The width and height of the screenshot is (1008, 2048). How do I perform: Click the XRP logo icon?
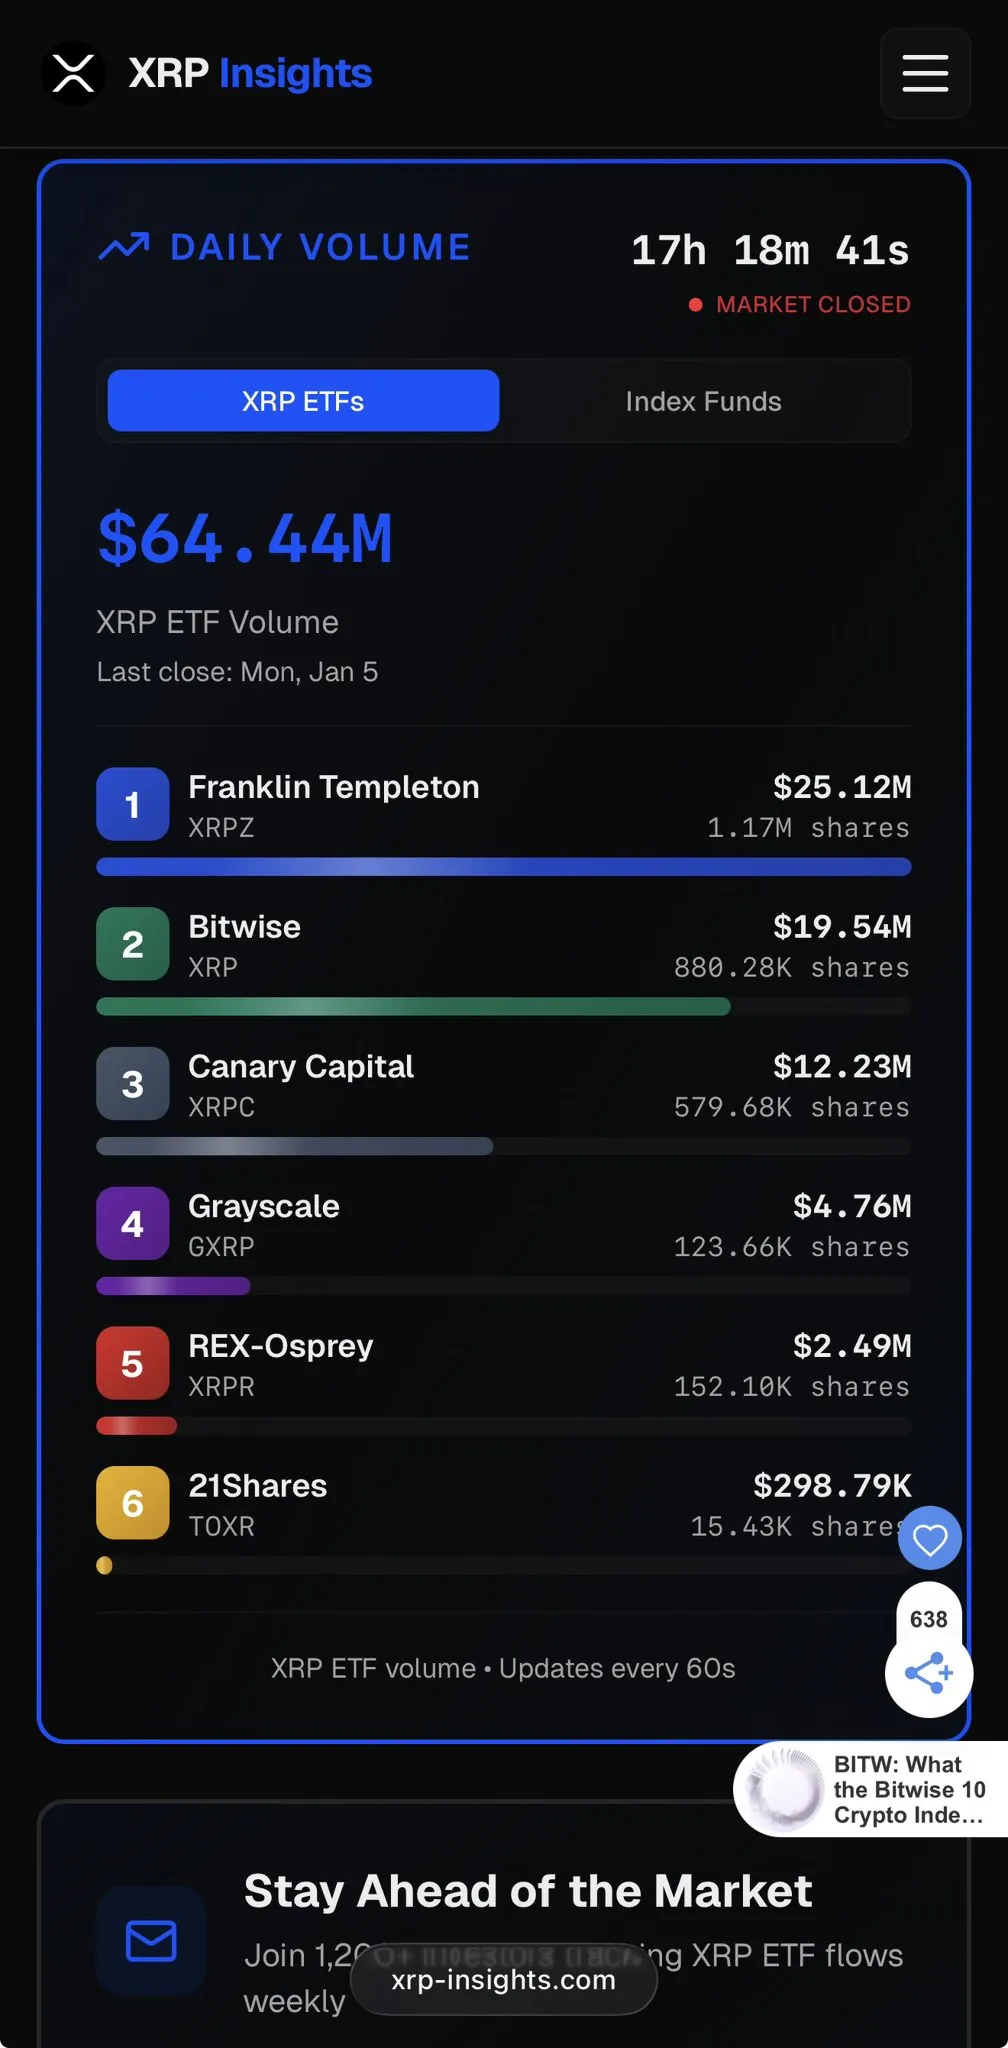coord(73,73)
